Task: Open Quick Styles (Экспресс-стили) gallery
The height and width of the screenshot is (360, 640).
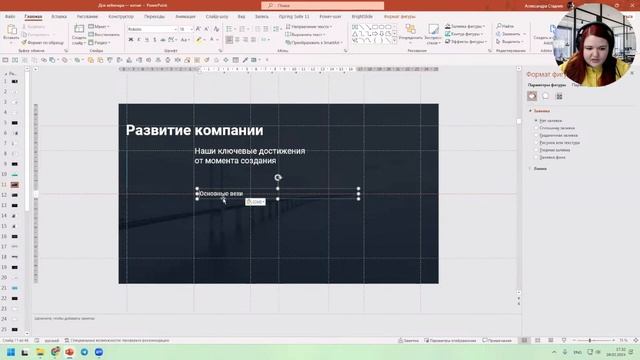Action: tap(433, 33)
